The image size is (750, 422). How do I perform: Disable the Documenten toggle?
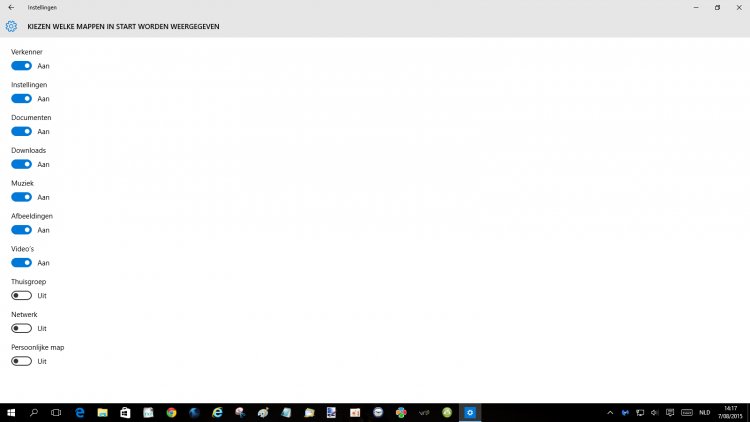click(22, 131)
